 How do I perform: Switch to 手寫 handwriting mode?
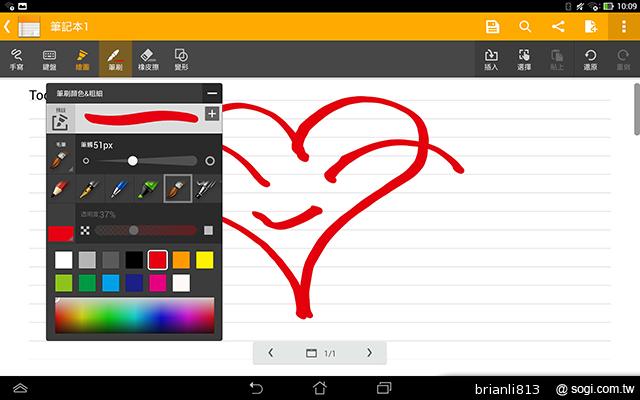[17, 59]
